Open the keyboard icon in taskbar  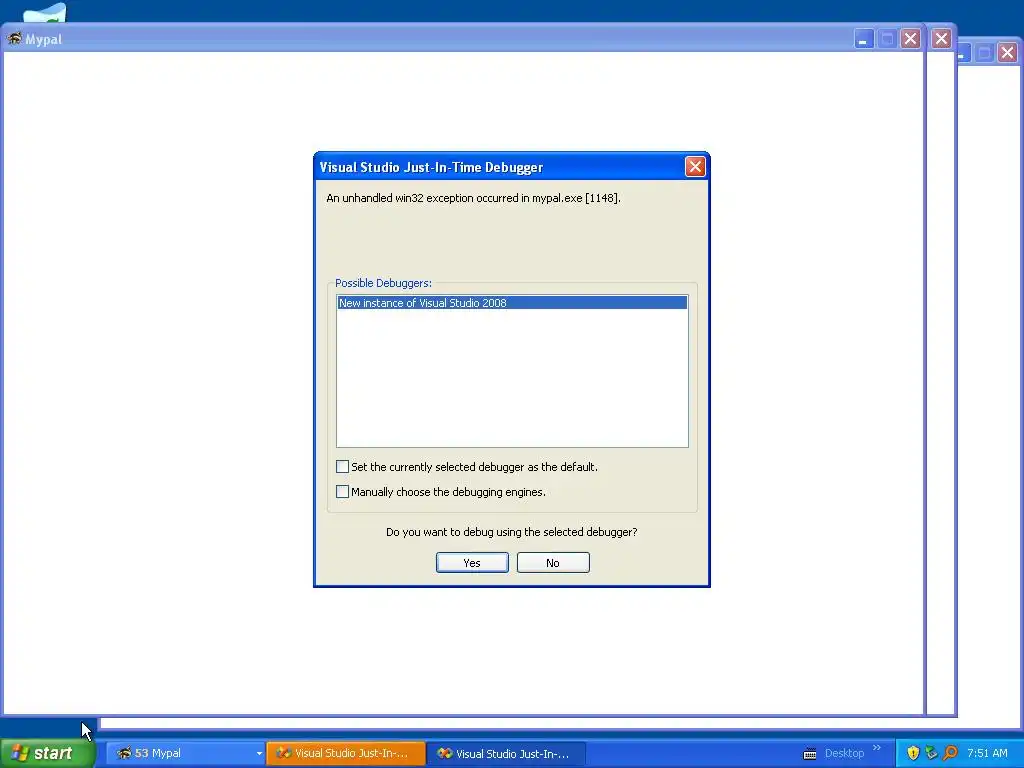(810, 754)
